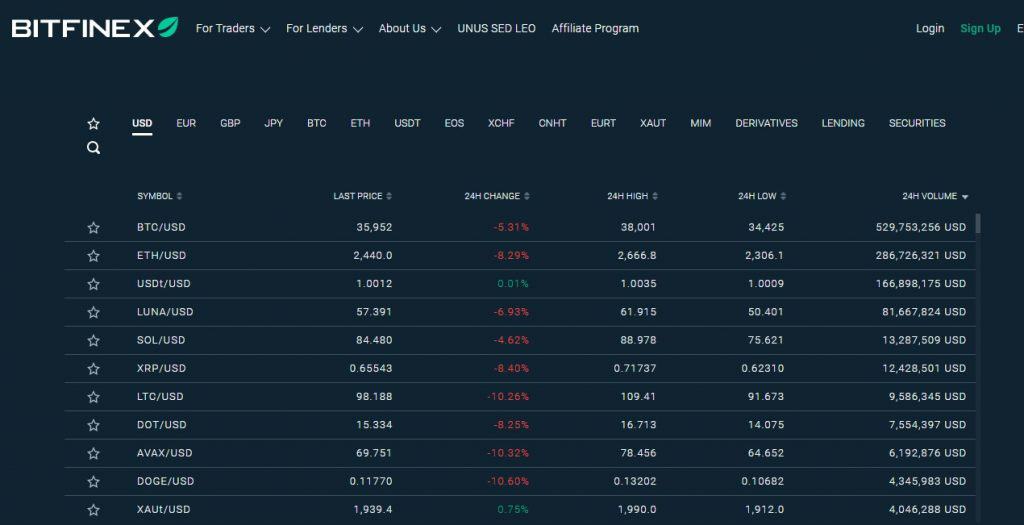Viewport: 1024px width, 525px height.
Task: Open the Securities tab
Action: tap(917, 123)
